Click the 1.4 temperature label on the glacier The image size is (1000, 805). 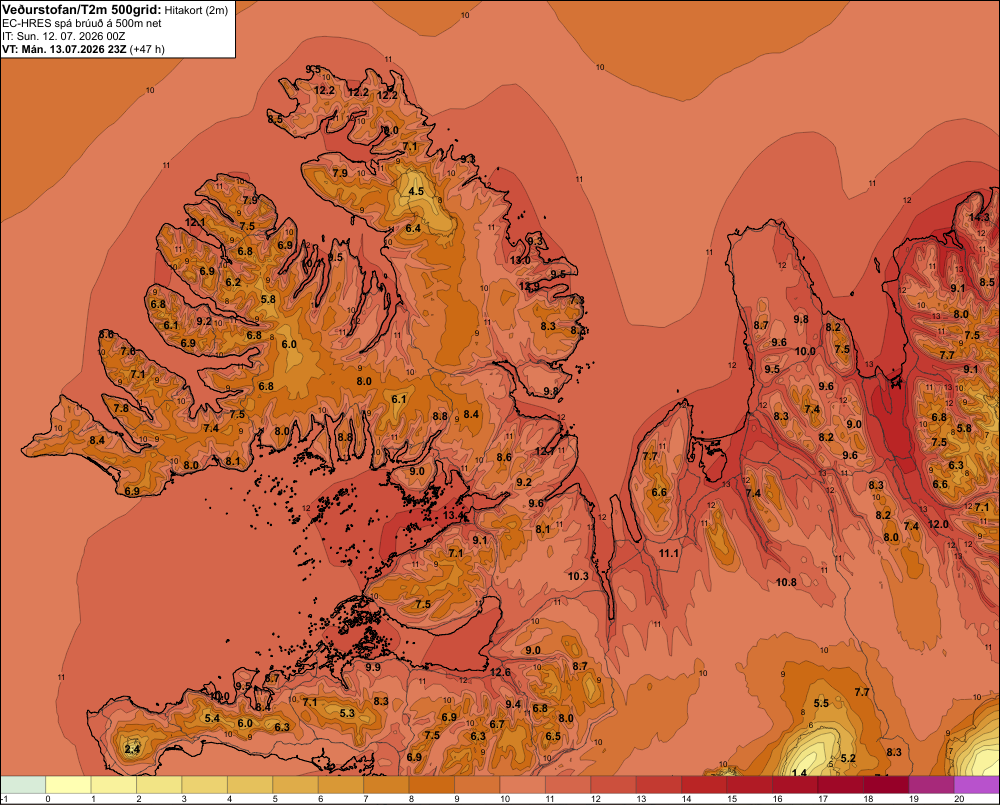[x=799, y=772]
